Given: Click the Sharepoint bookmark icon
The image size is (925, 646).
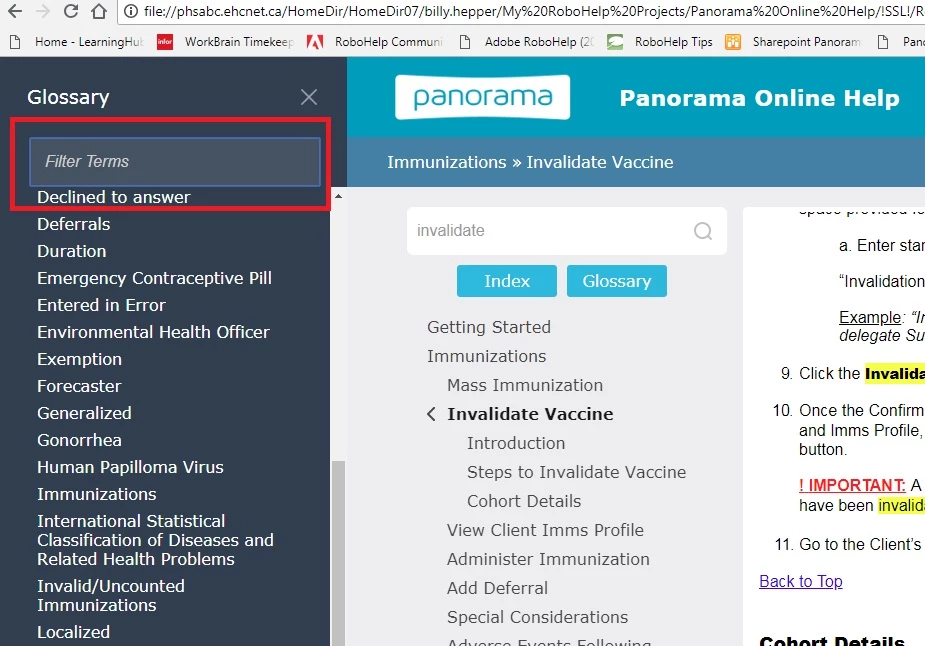Looking at the screenshot, I should click(733, 42).
